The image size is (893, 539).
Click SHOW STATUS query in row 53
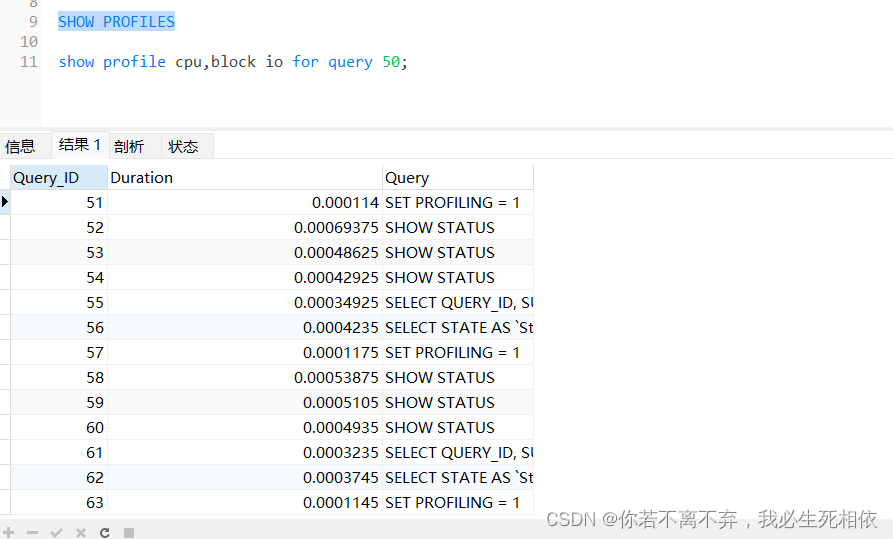[458, 252]
